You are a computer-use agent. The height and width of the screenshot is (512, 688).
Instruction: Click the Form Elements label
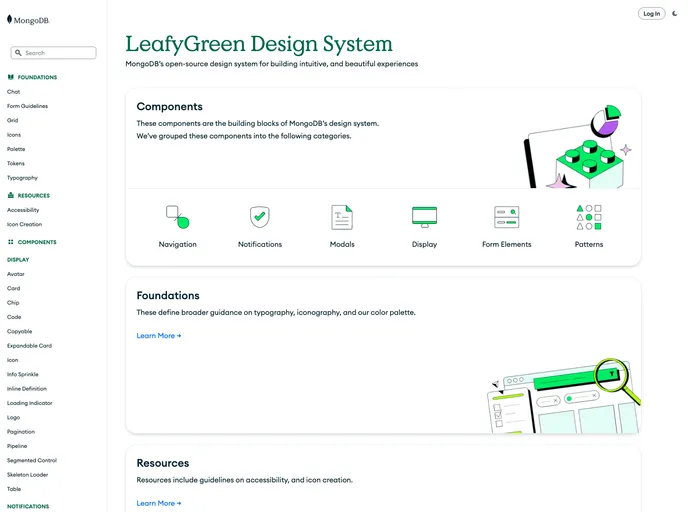coord(506,244)
